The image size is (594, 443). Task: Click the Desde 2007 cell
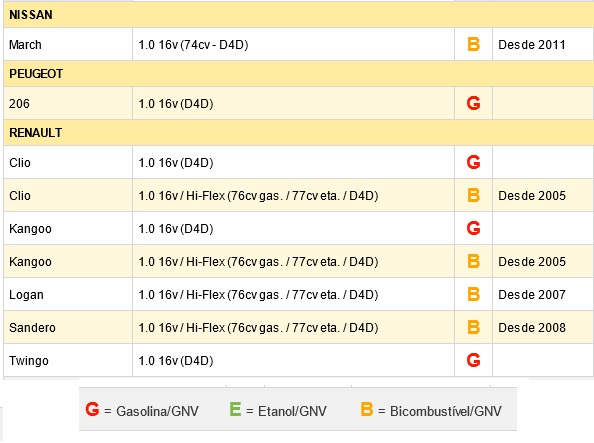[543, 294]
